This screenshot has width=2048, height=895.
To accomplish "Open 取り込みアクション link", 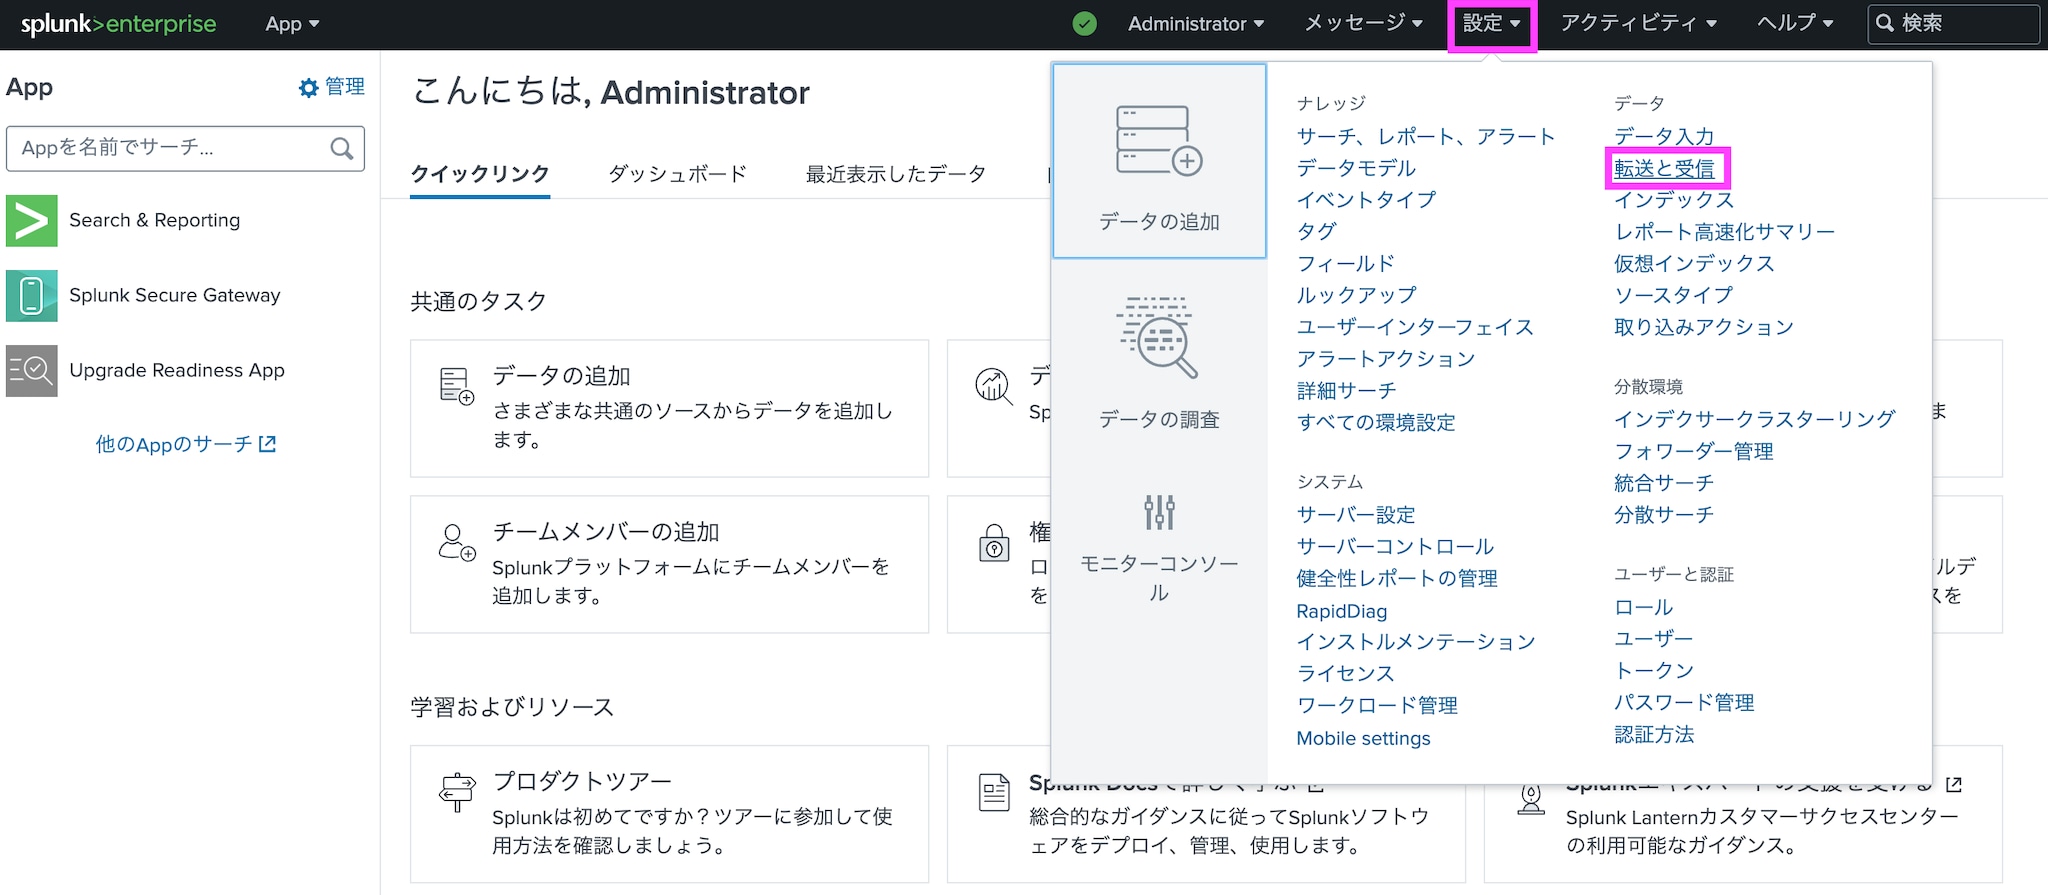I will (x=1704, y=328).
